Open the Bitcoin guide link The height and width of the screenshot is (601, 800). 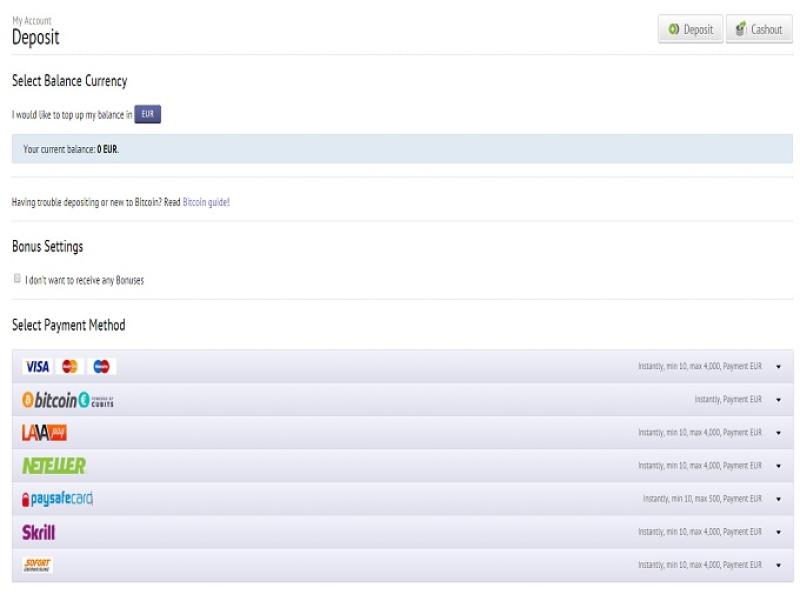point(206,202)
